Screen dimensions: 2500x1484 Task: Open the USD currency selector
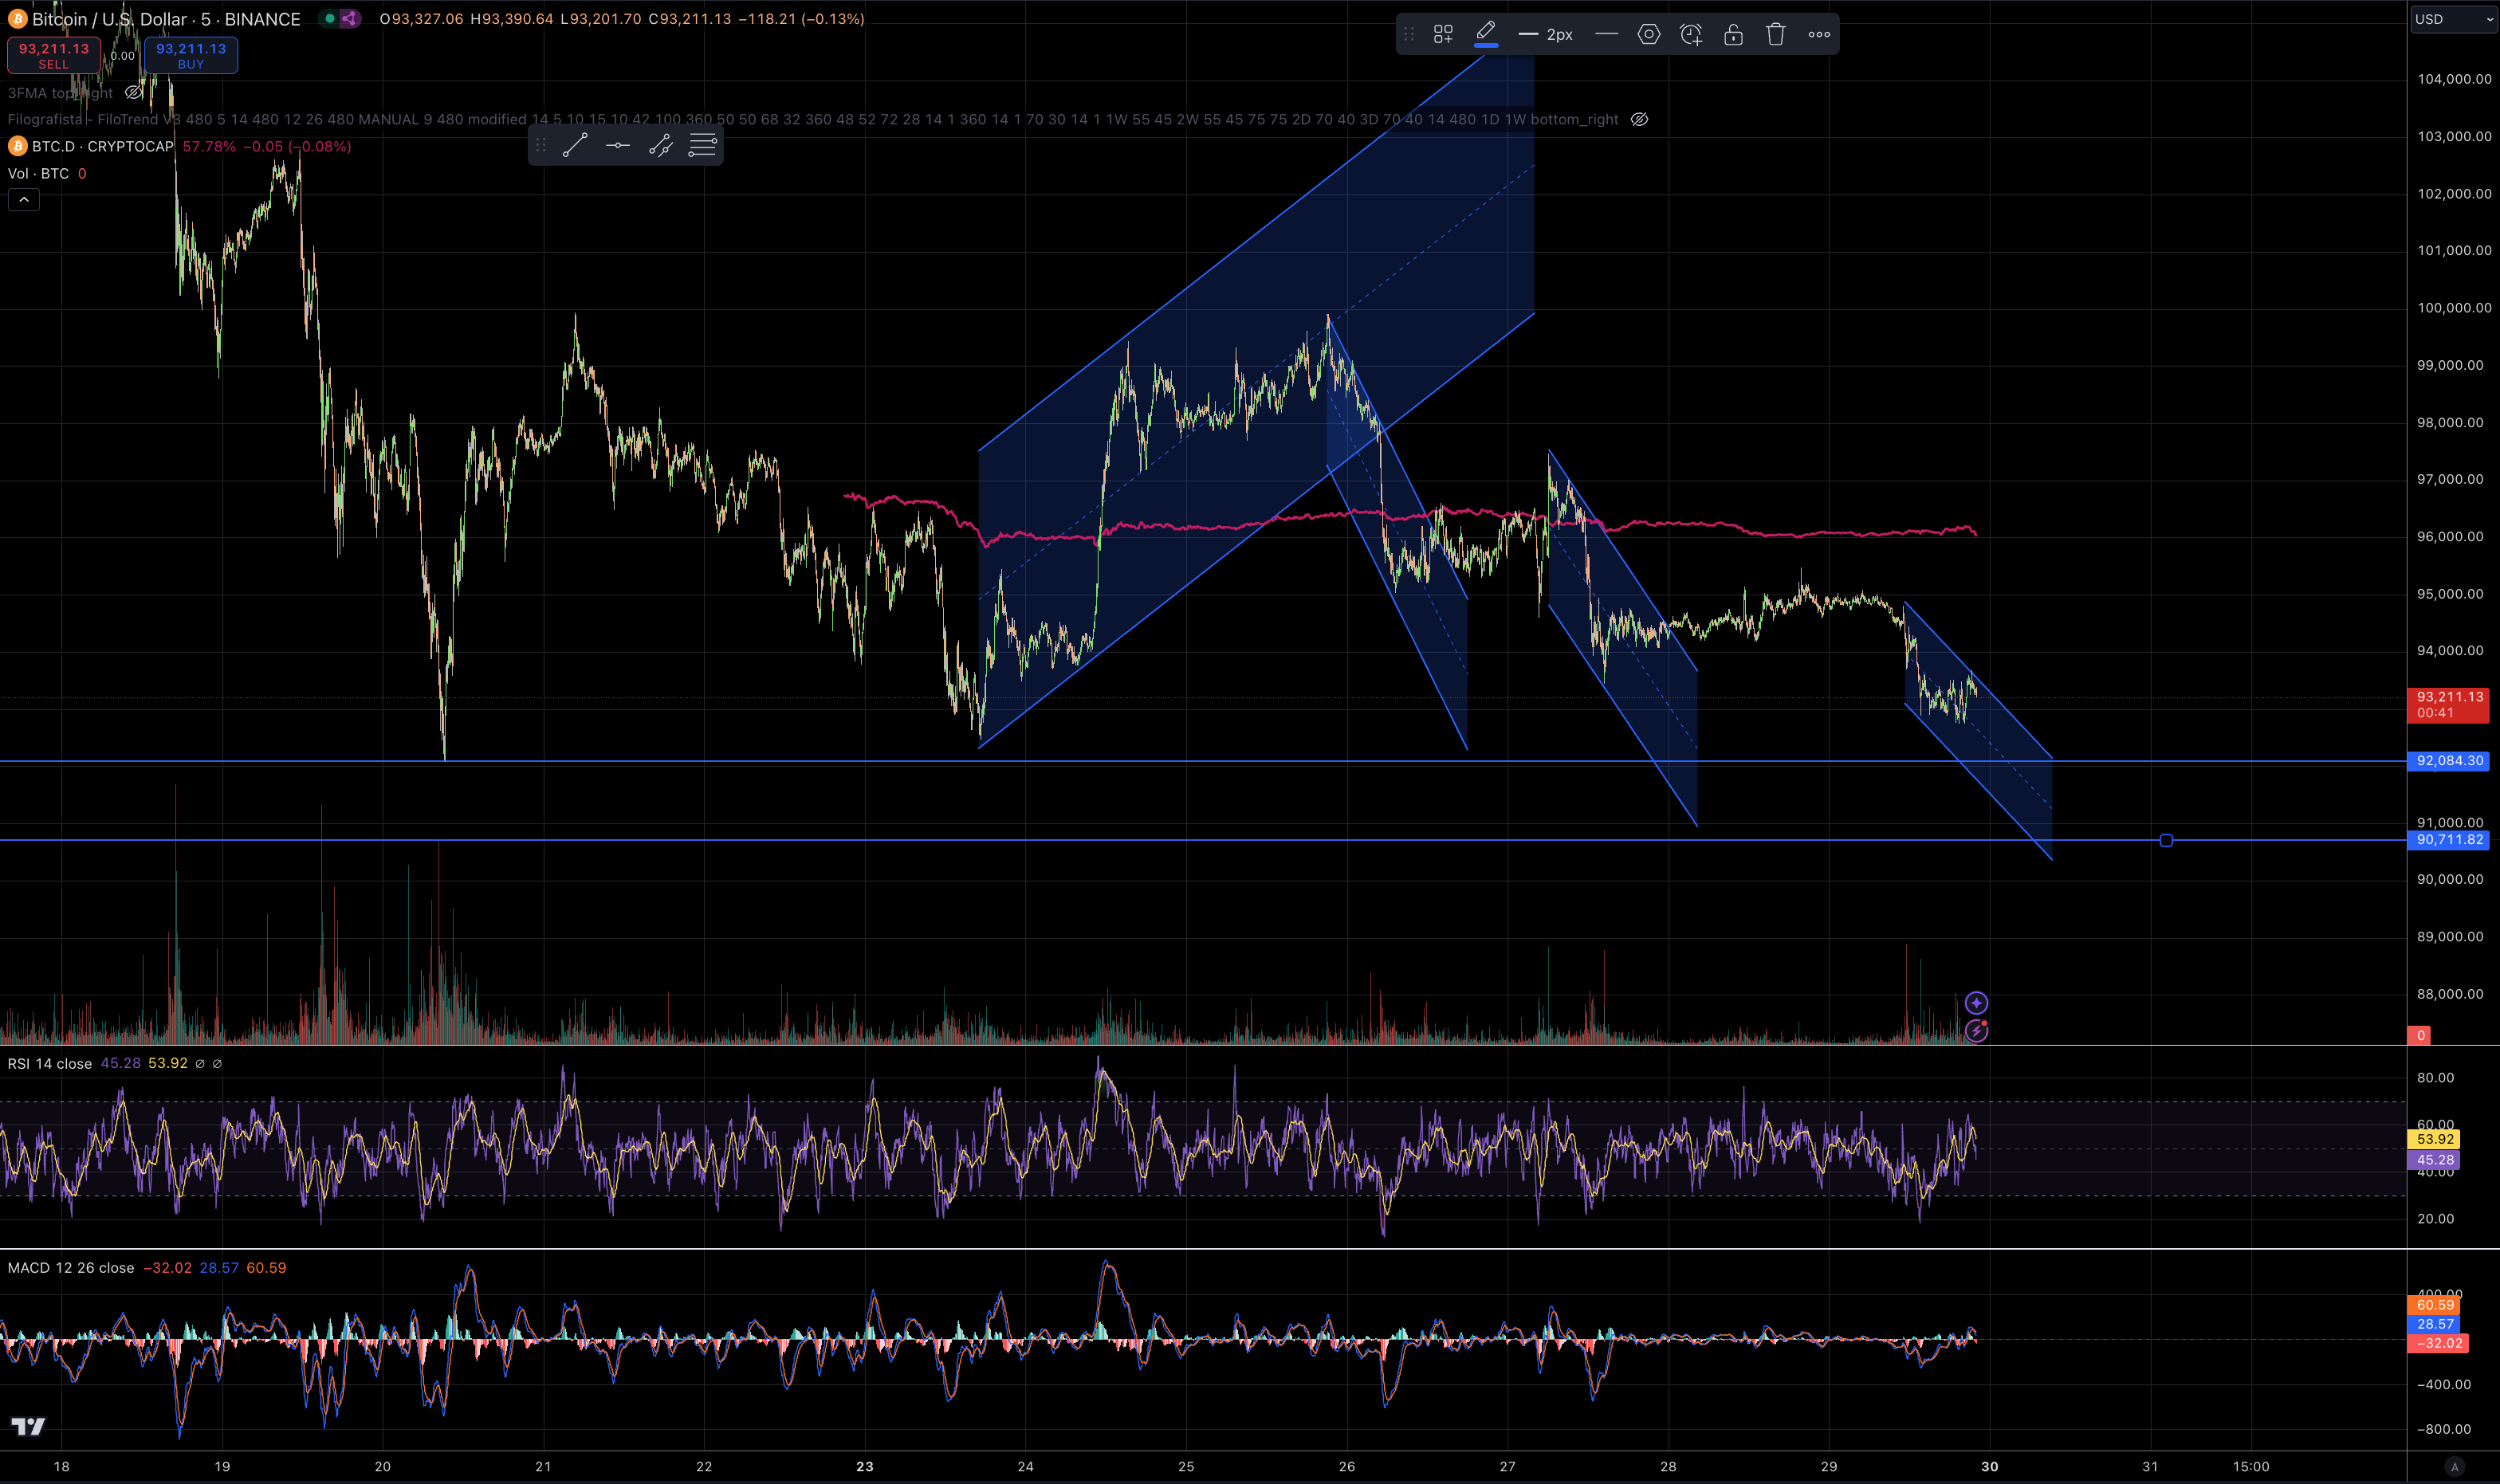[x=2451, y=19]
